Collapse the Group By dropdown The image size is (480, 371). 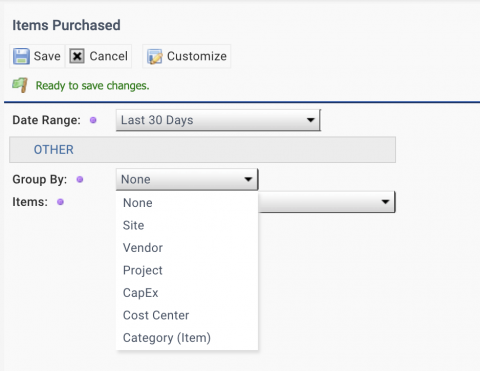(187, 179)
